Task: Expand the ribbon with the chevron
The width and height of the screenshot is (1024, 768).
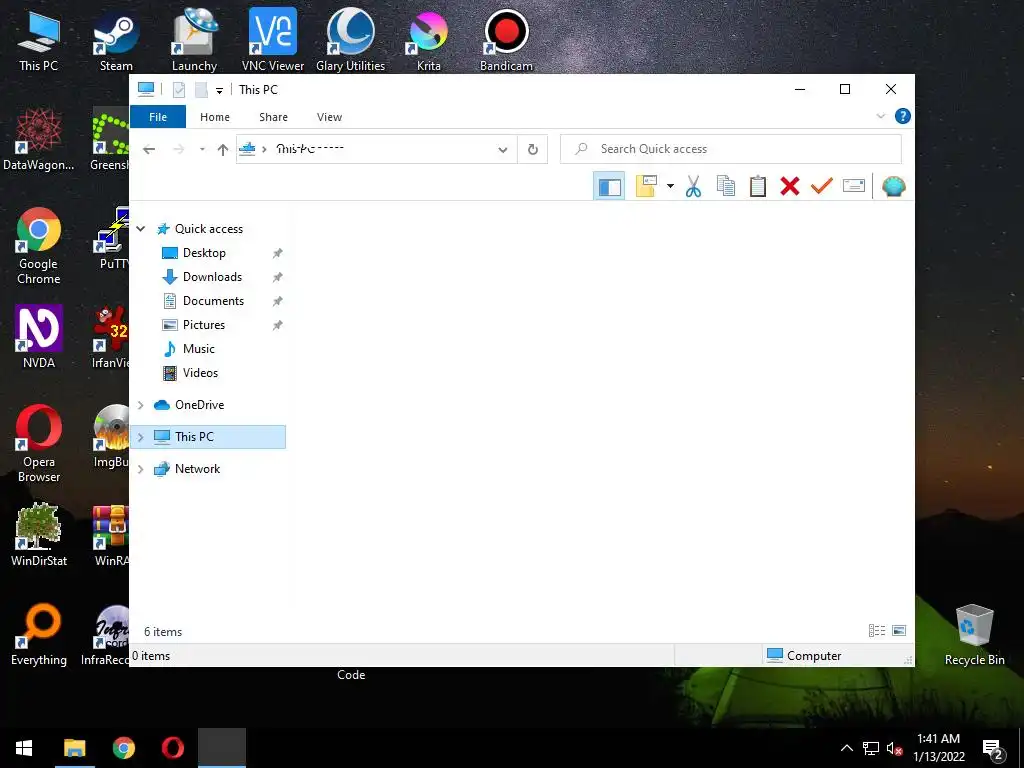Action: tap(880, 116)
